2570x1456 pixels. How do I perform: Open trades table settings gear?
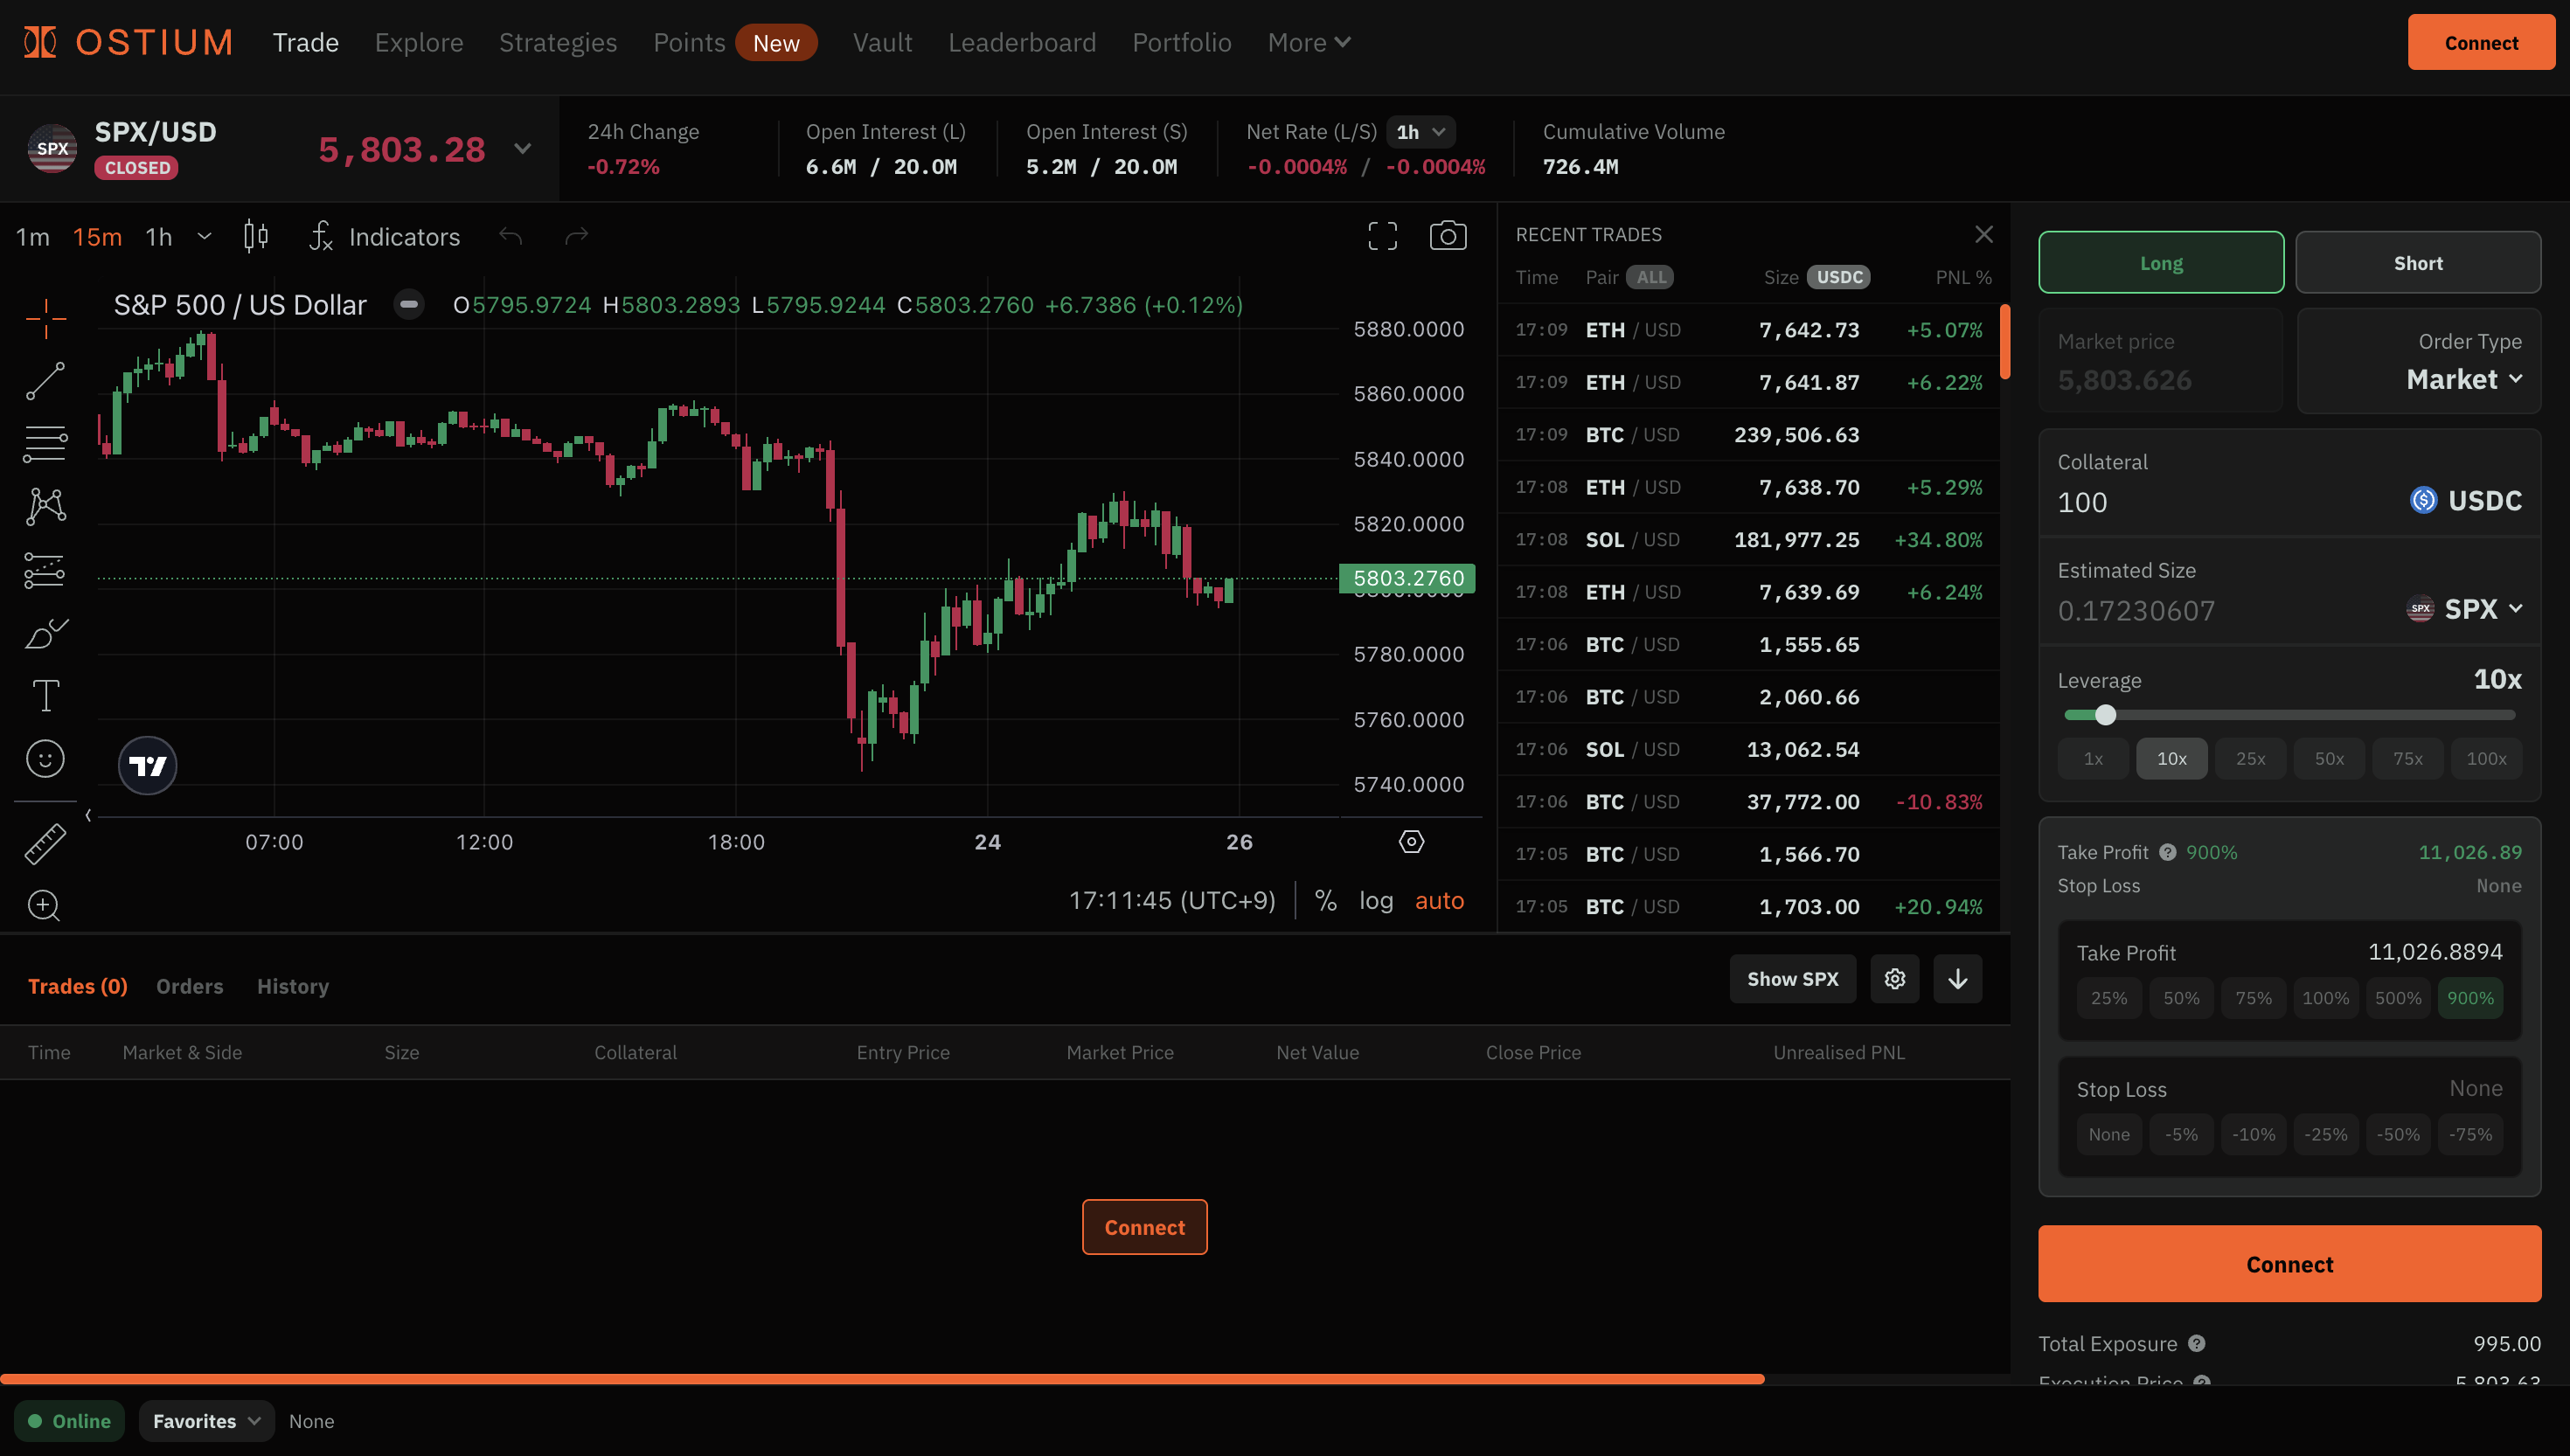point(1894,979)
